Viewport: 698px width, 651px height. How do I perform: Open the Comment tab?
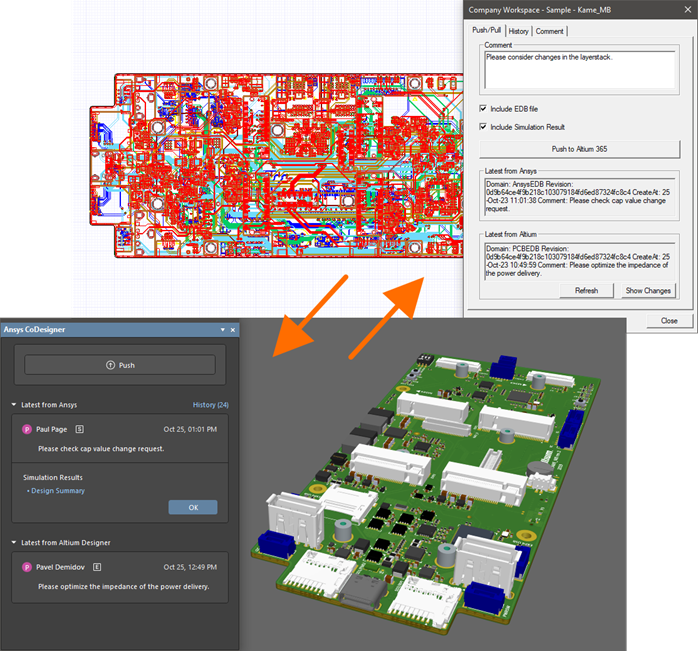(x=548, y=31)
